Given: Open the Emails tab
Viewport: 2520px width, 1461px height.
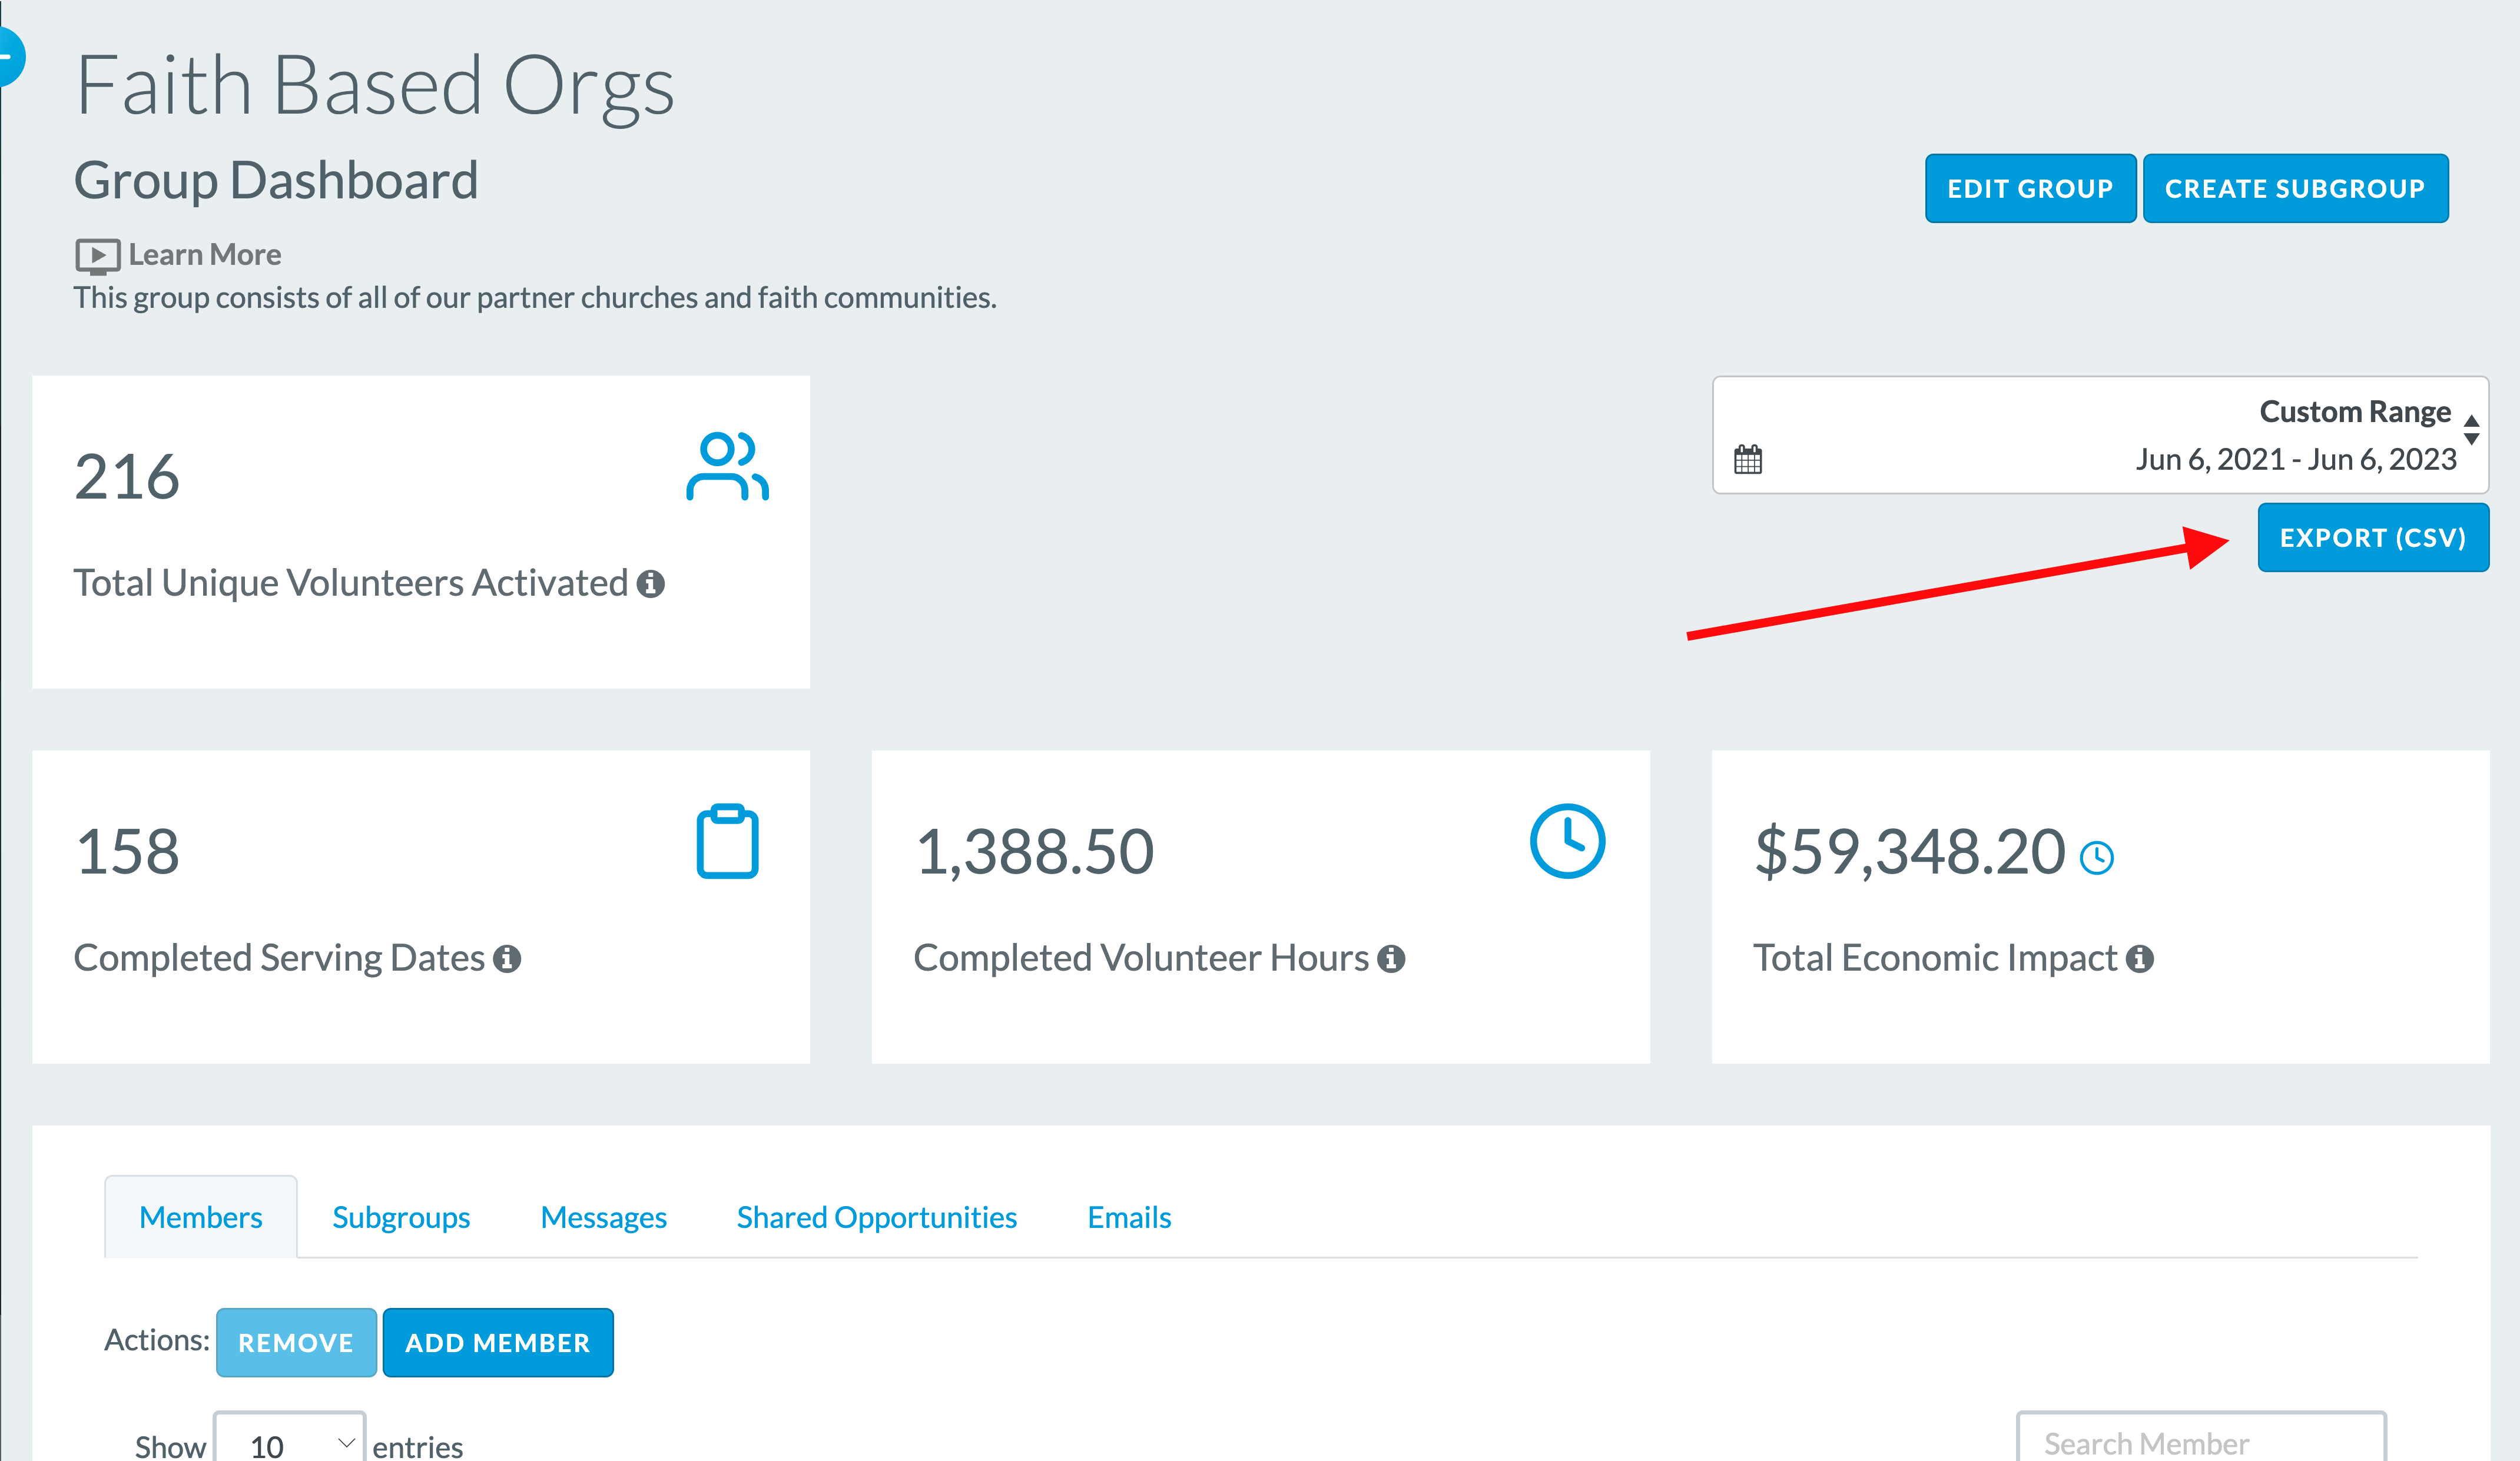Looking at the screenshot, I should tap(1129, 1217).
